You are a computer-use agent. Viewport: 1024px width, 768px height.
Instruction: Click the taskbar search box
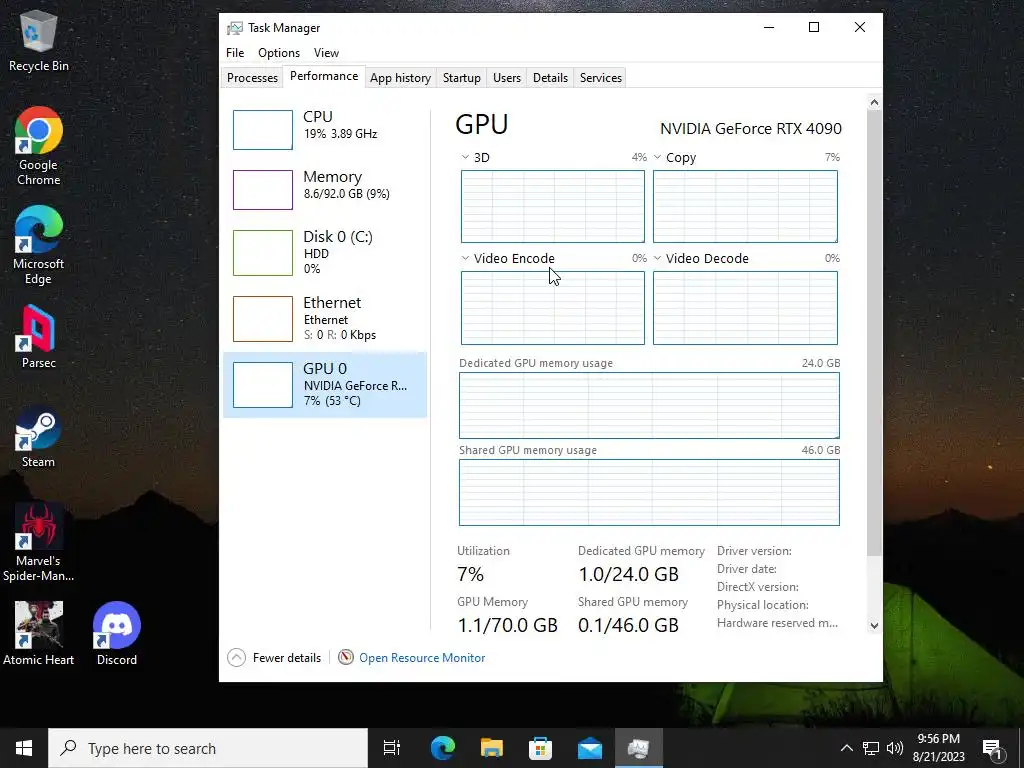208,748
